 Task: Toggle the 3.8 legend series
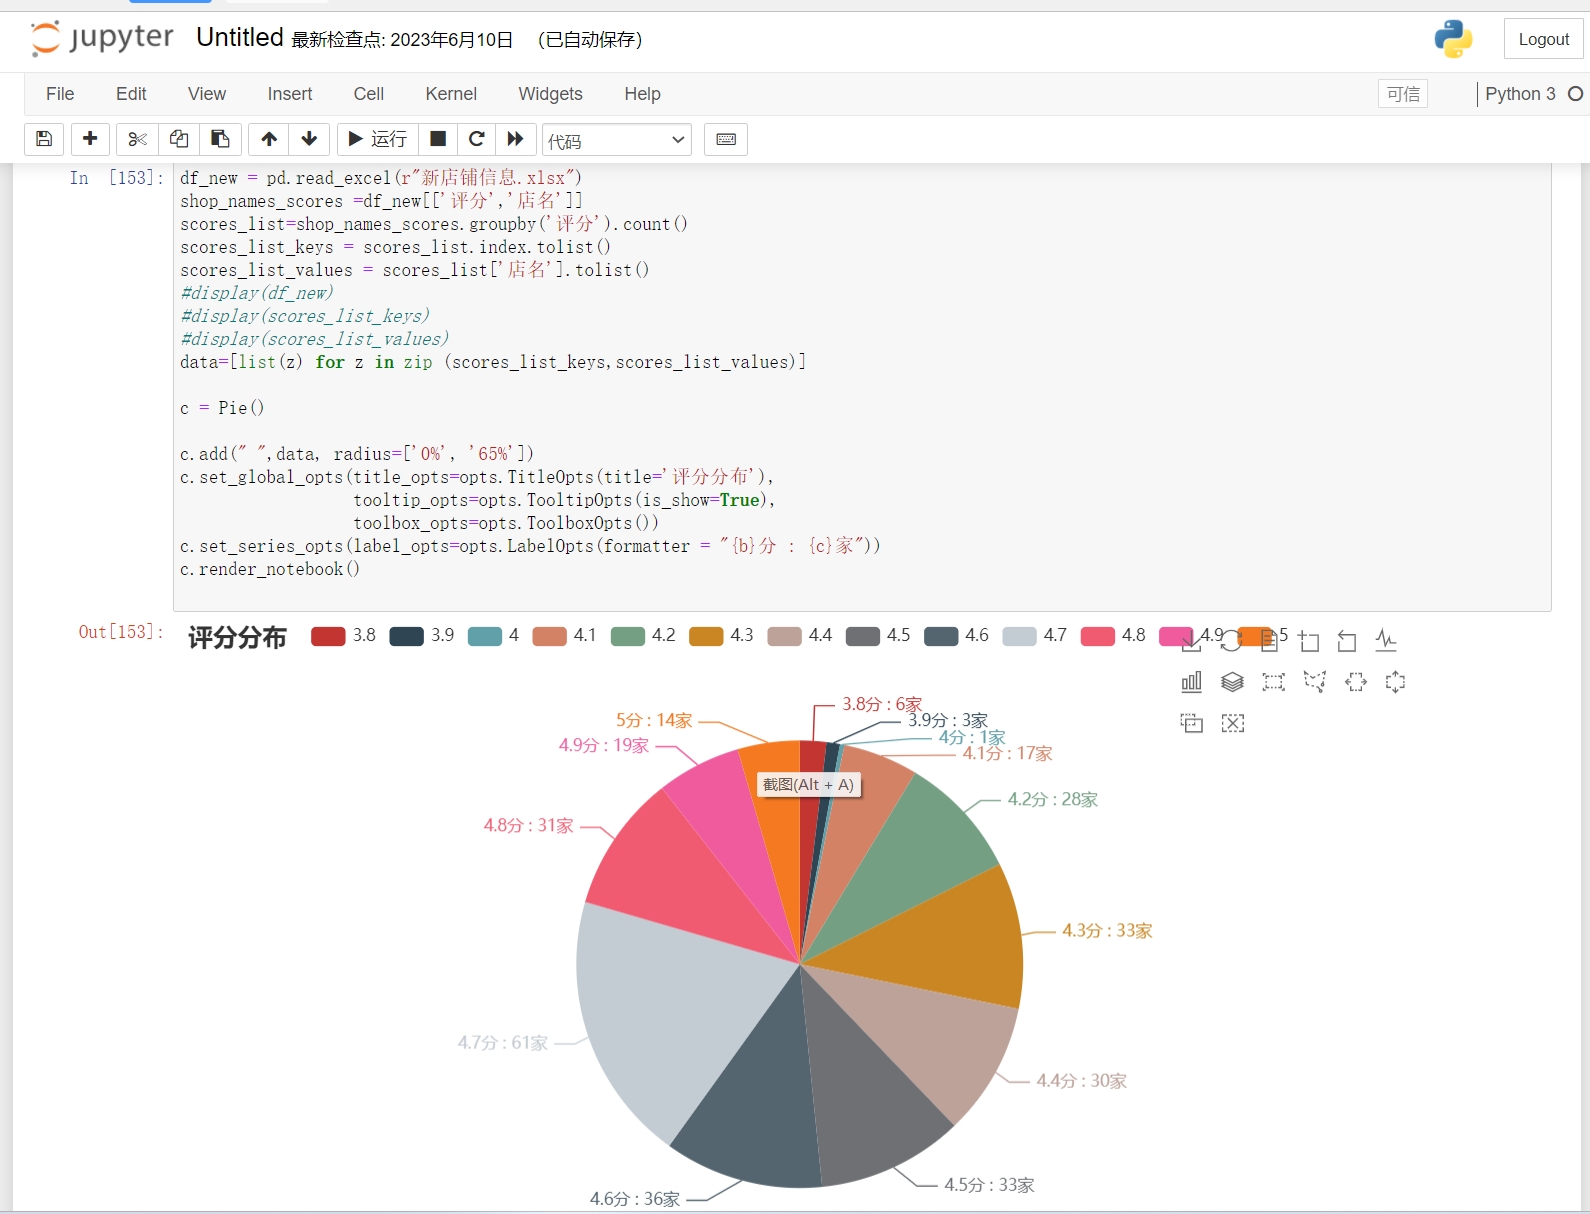(x=343, y=636)
